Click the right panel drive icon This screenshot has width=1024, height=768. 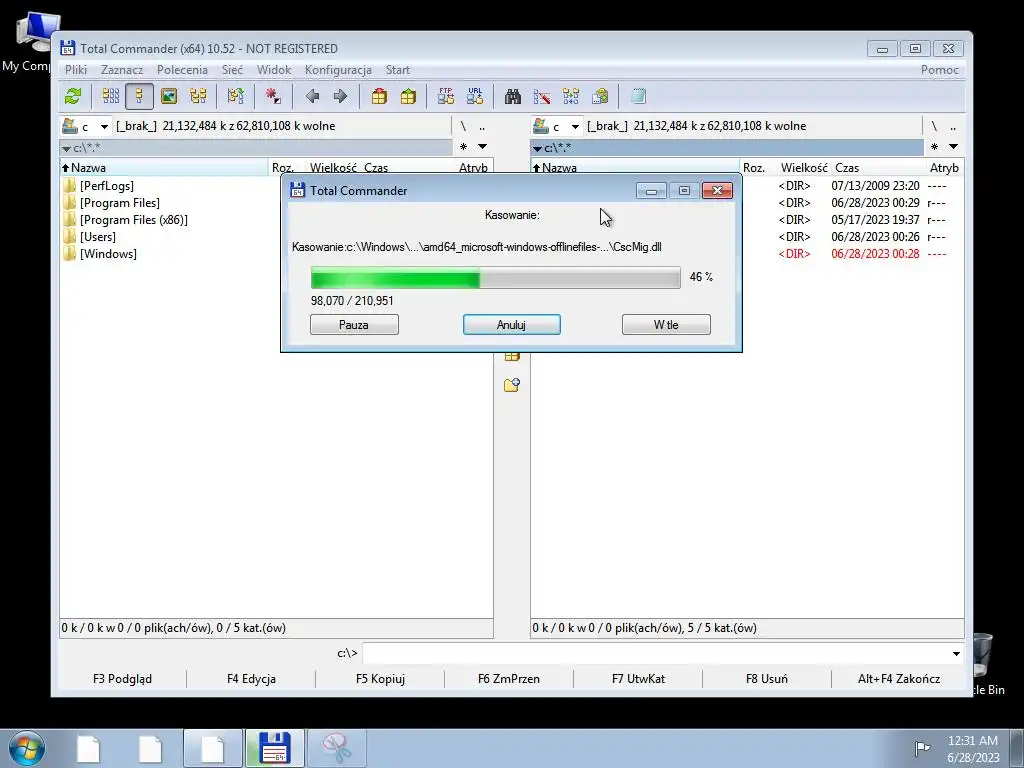540,125
